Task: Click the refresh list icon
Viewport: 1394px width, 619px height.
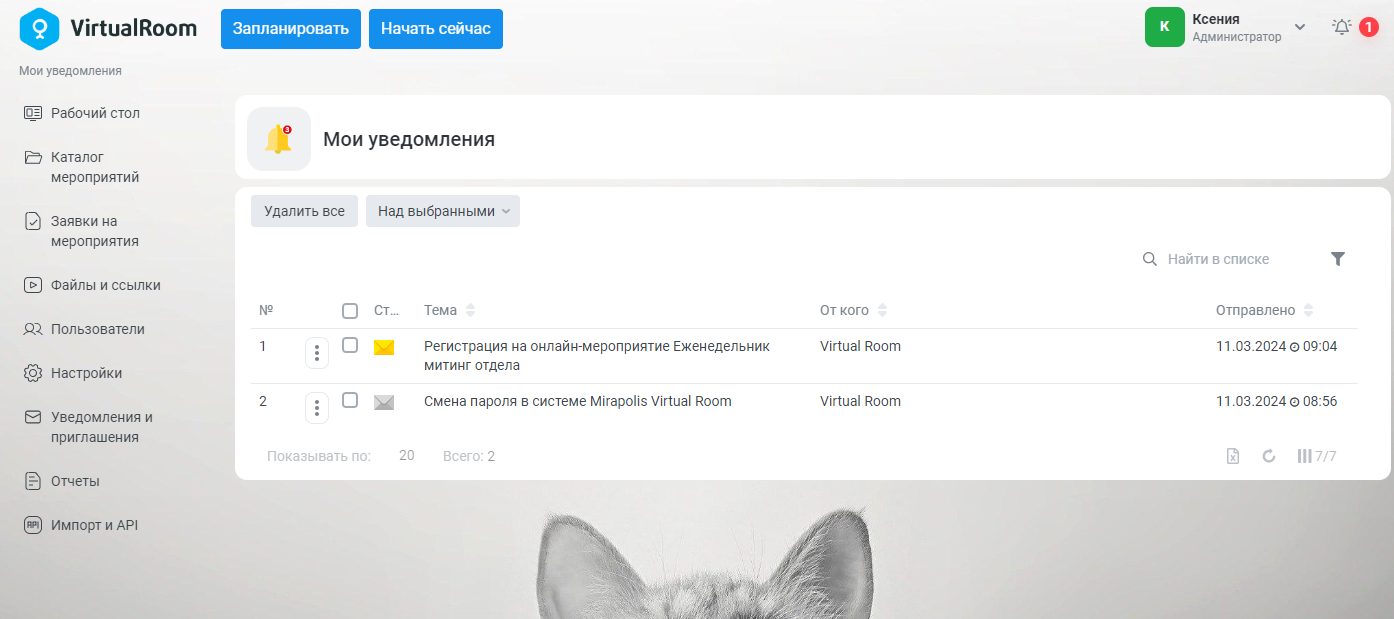Action: [1269, 456]
